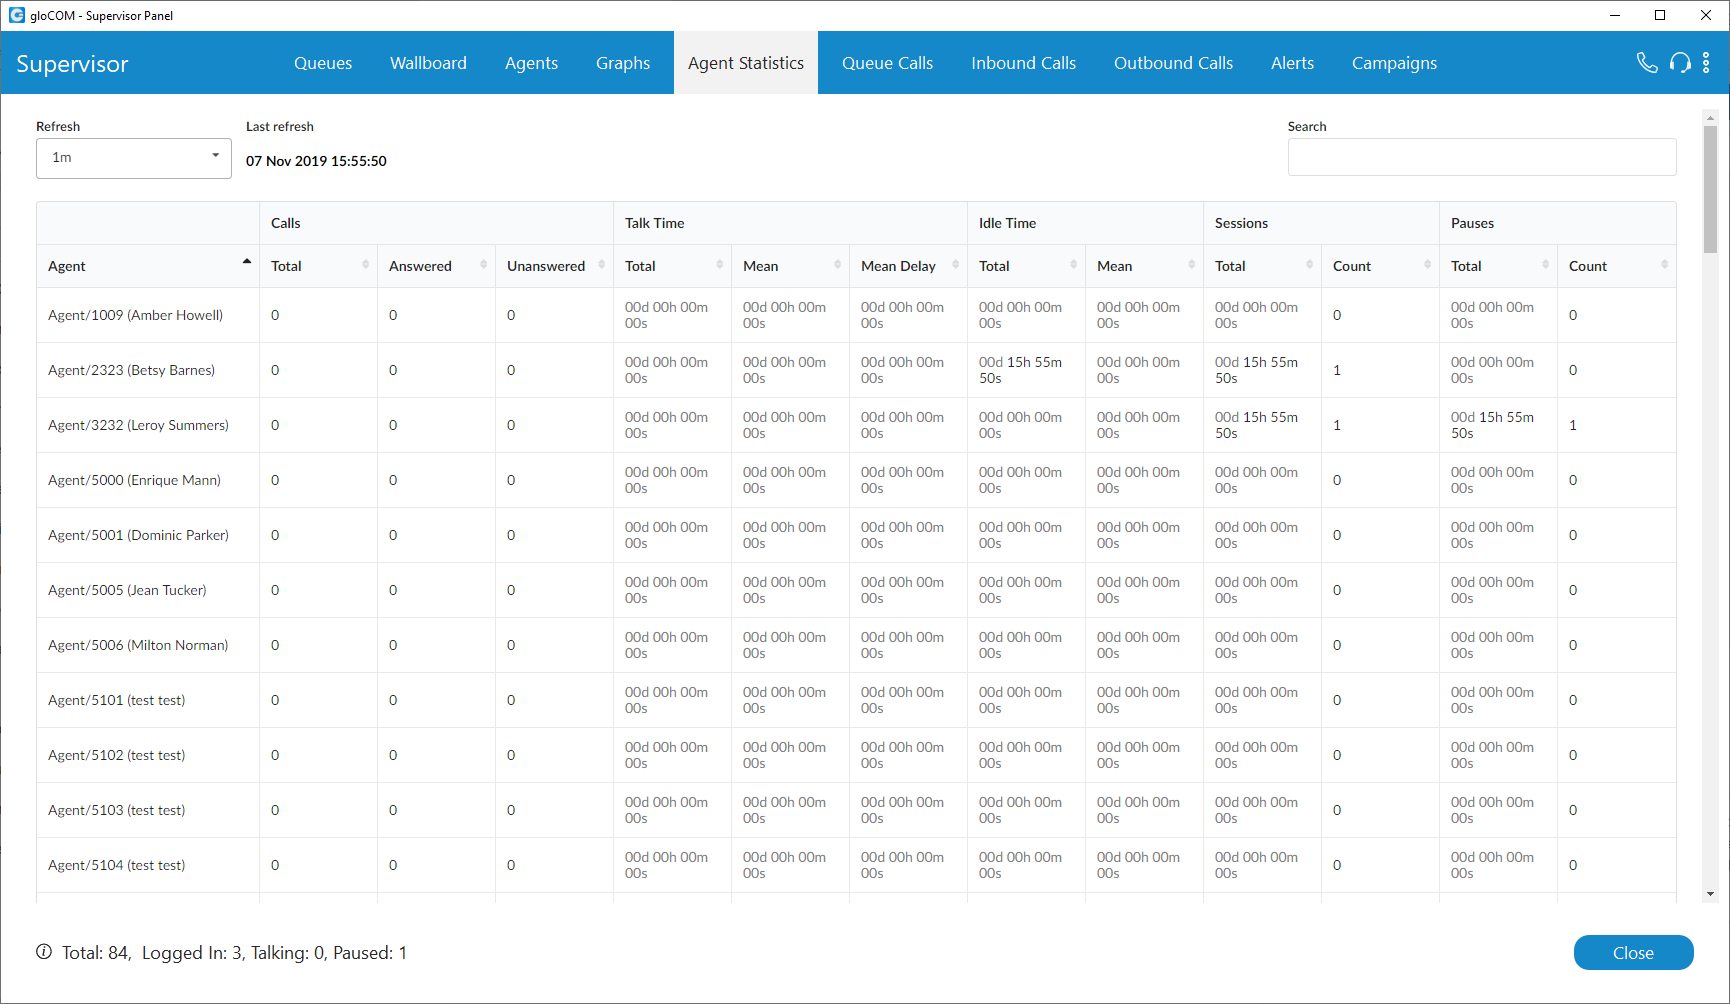The width and height of the screenshot is (1730, 1004).
Task: Open the three-dot more options menu
Action: 1706,63
